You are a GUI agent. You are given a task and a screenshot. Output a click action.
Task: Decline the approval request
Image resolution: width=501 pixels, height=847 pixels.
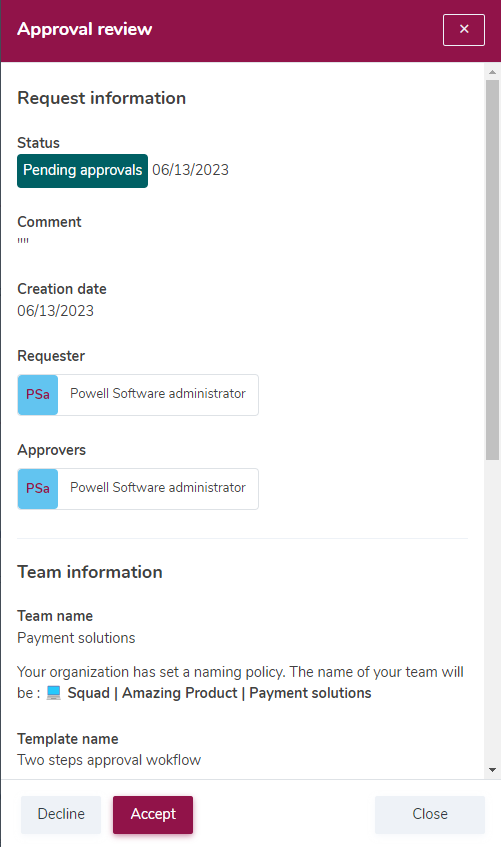tap(61, 814)
